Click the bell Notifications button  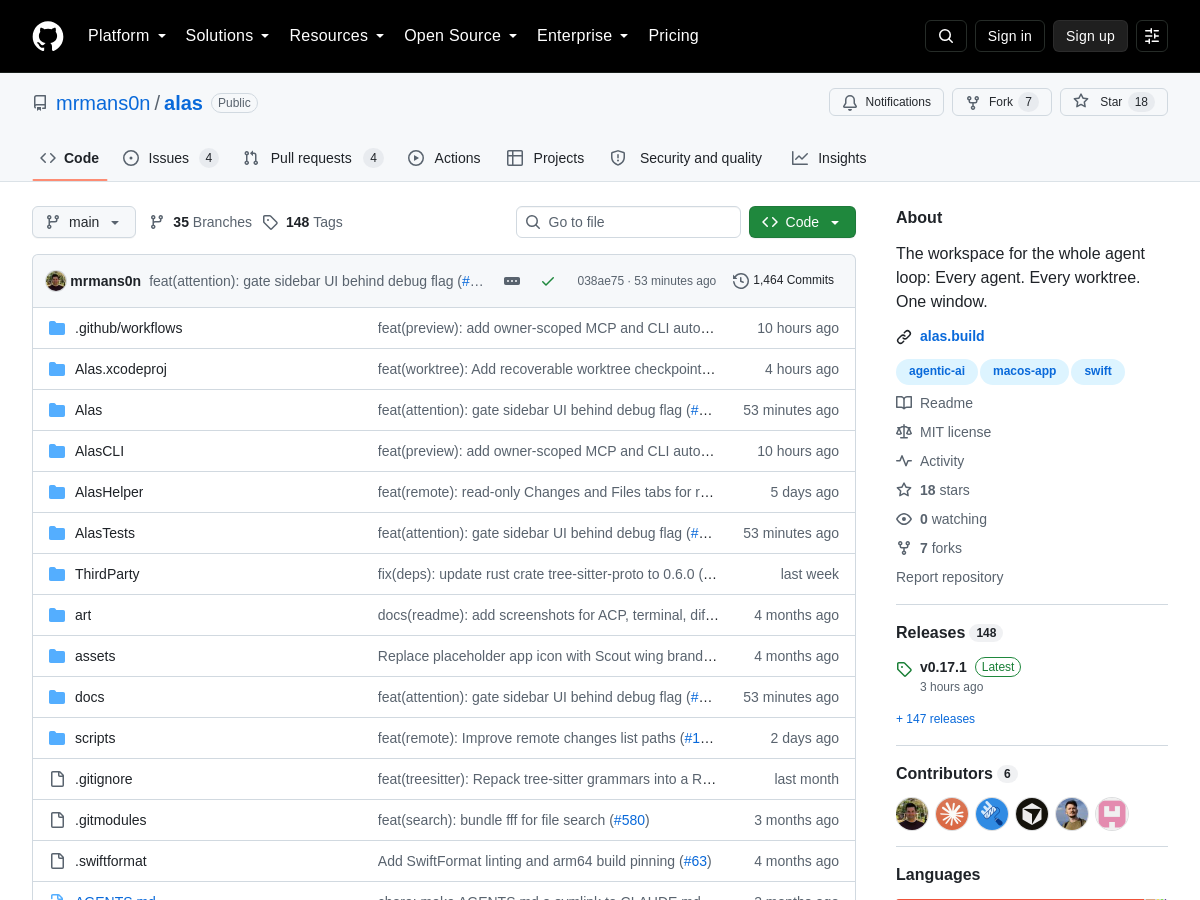point(886,102)
